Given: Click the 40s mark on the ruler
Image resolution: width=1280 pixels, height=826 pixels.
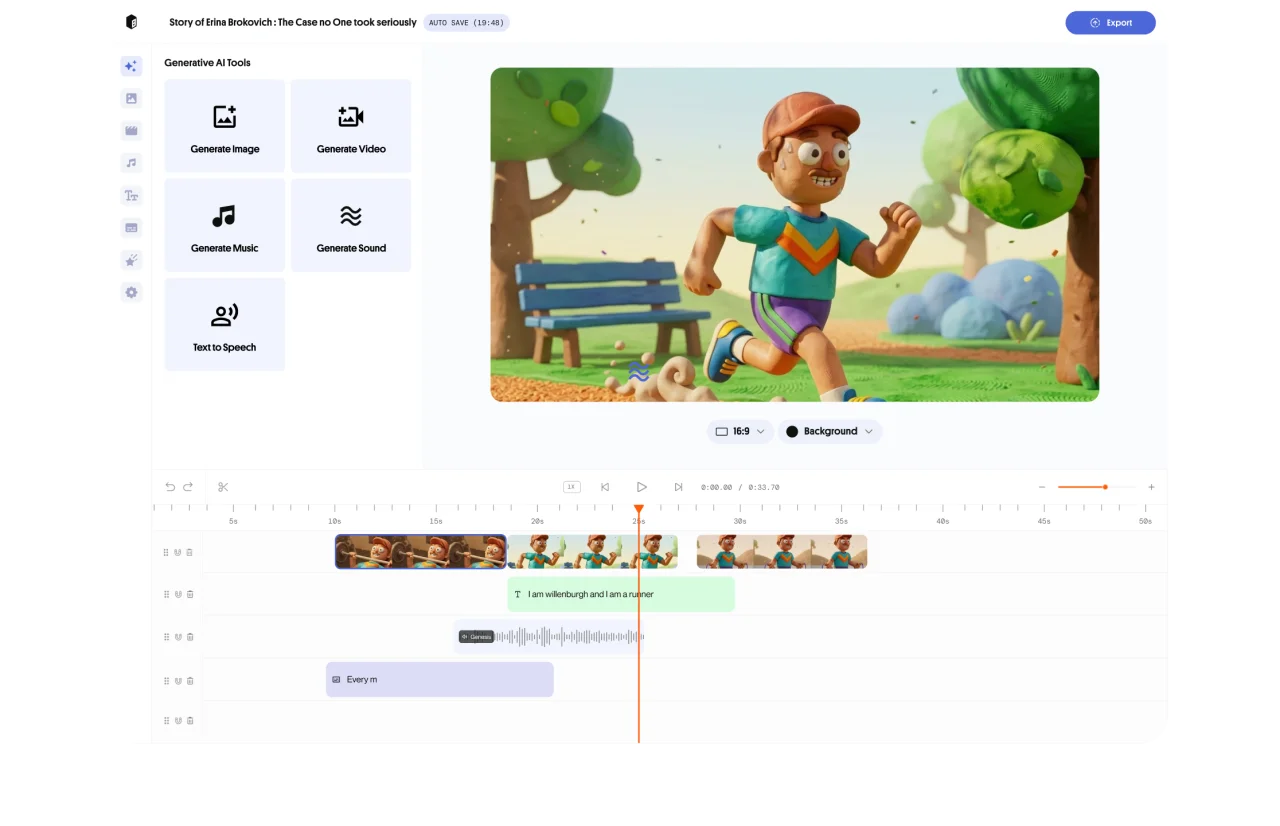Looking at the screenshot, I should click(x=942, y=521).
